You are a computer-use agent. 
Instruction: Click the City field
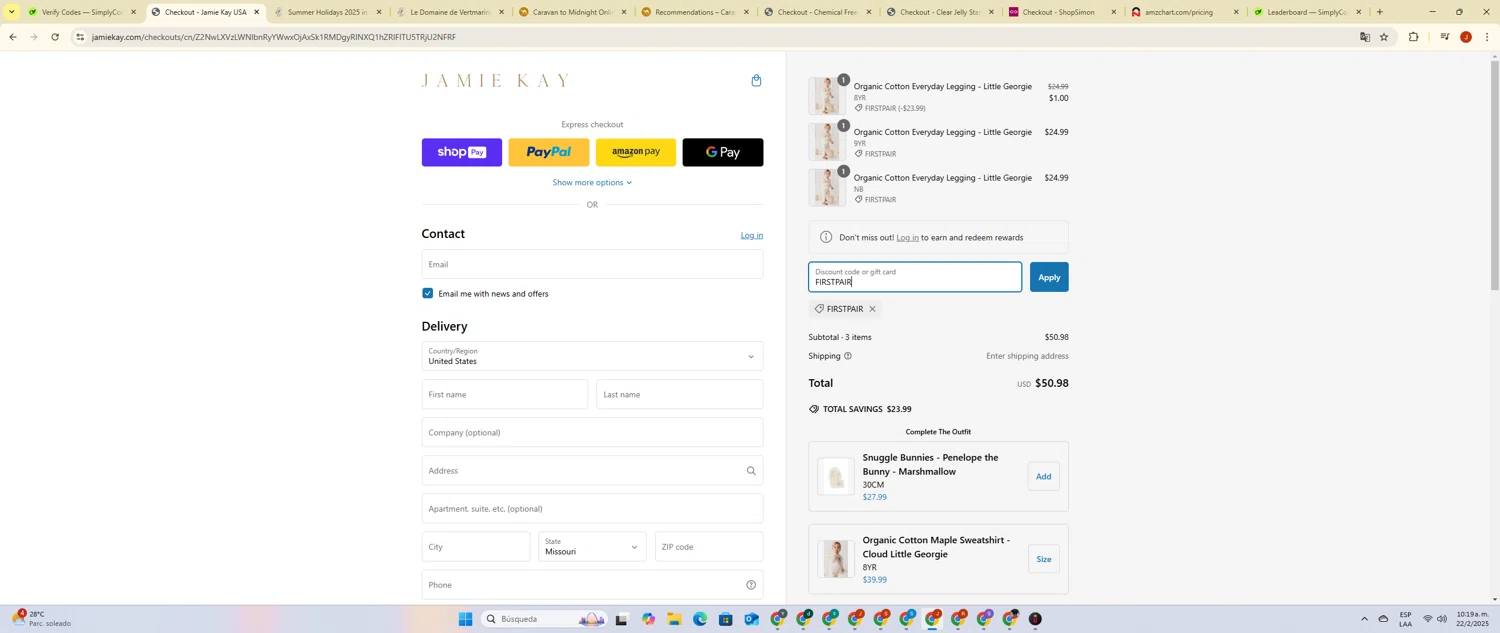click(x=476, y=547)
